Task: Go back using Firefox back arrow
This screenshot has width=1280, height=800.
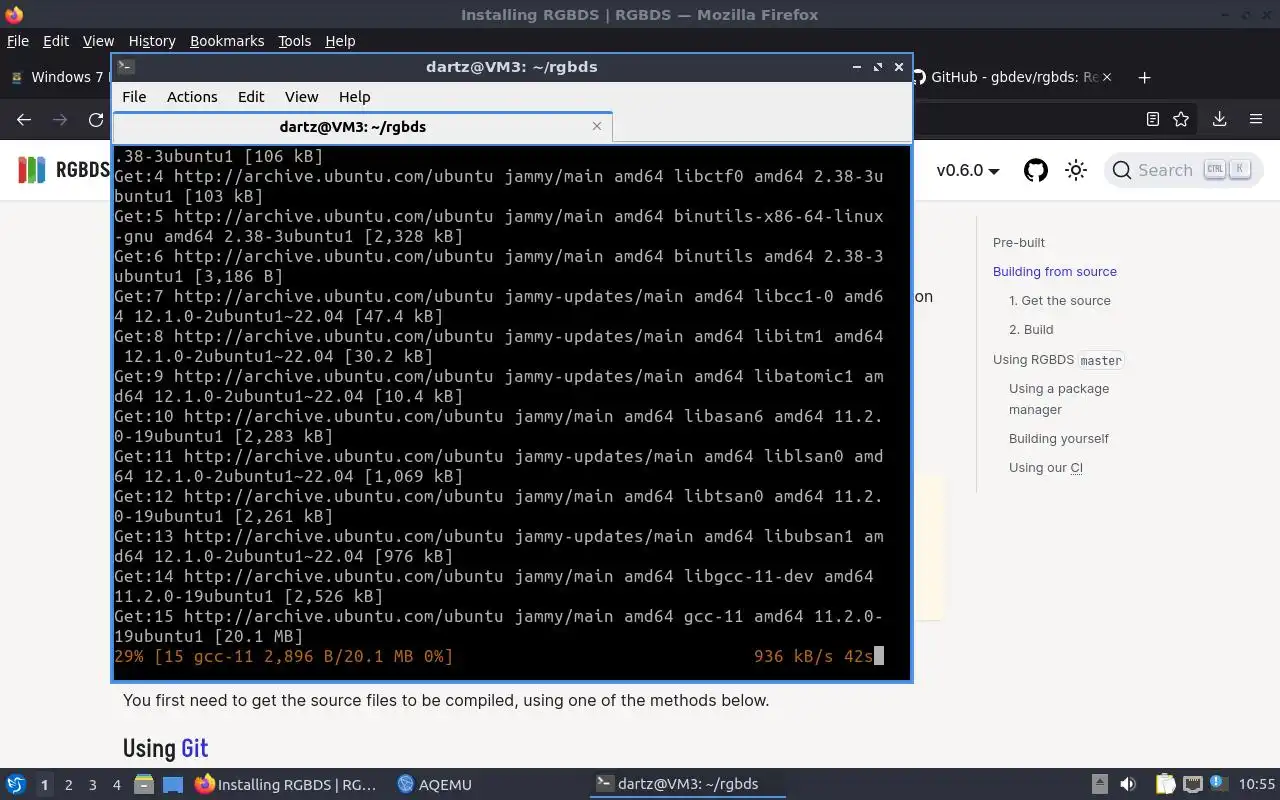Action: [x=24, y=119]
